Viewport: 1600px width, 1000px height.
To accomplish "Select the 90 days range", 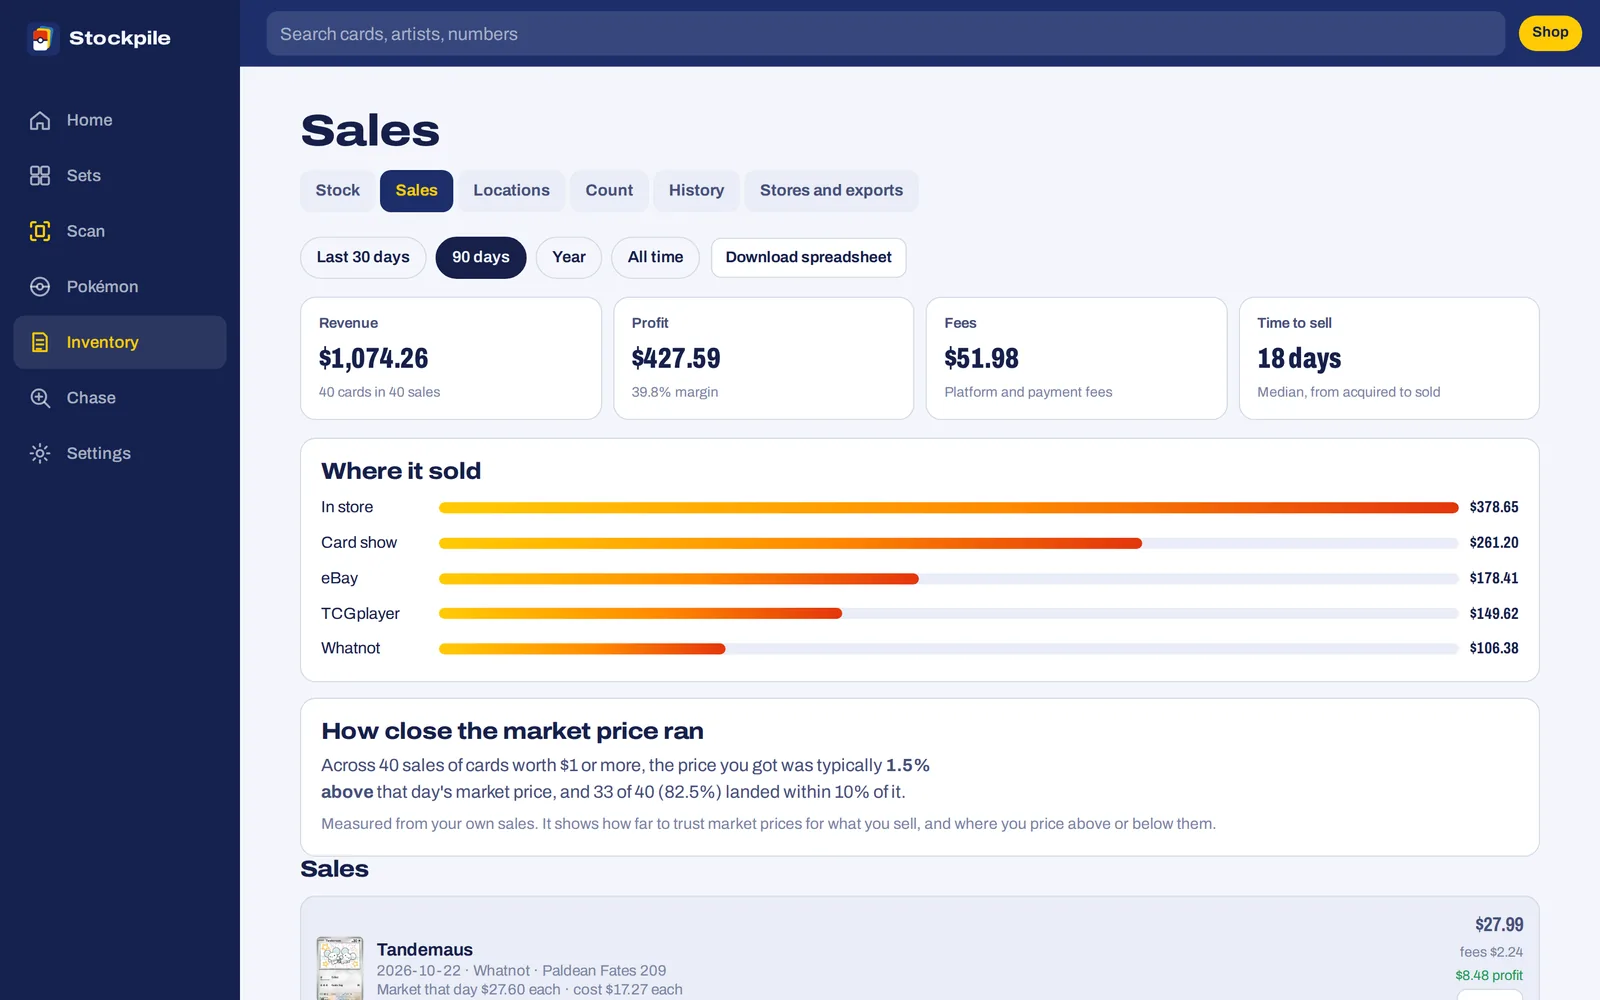I will coord(481,258).
